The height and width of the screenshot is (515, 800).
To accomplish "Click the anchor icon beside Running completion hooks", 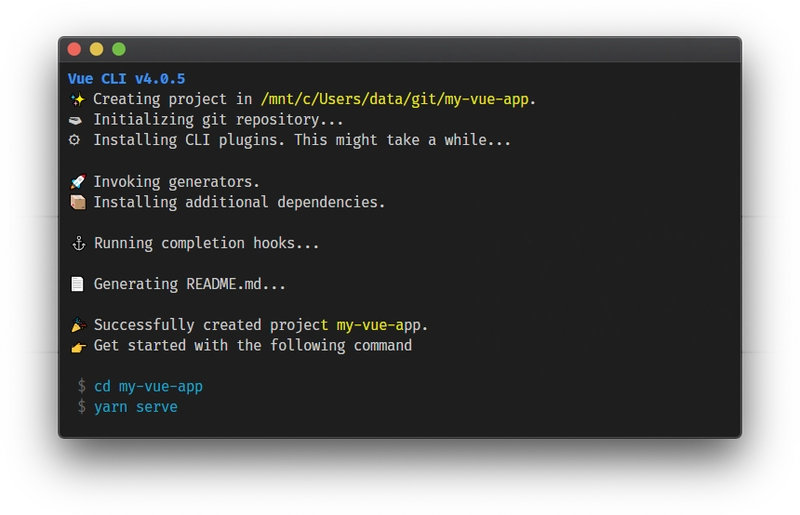I will point(79,243).
